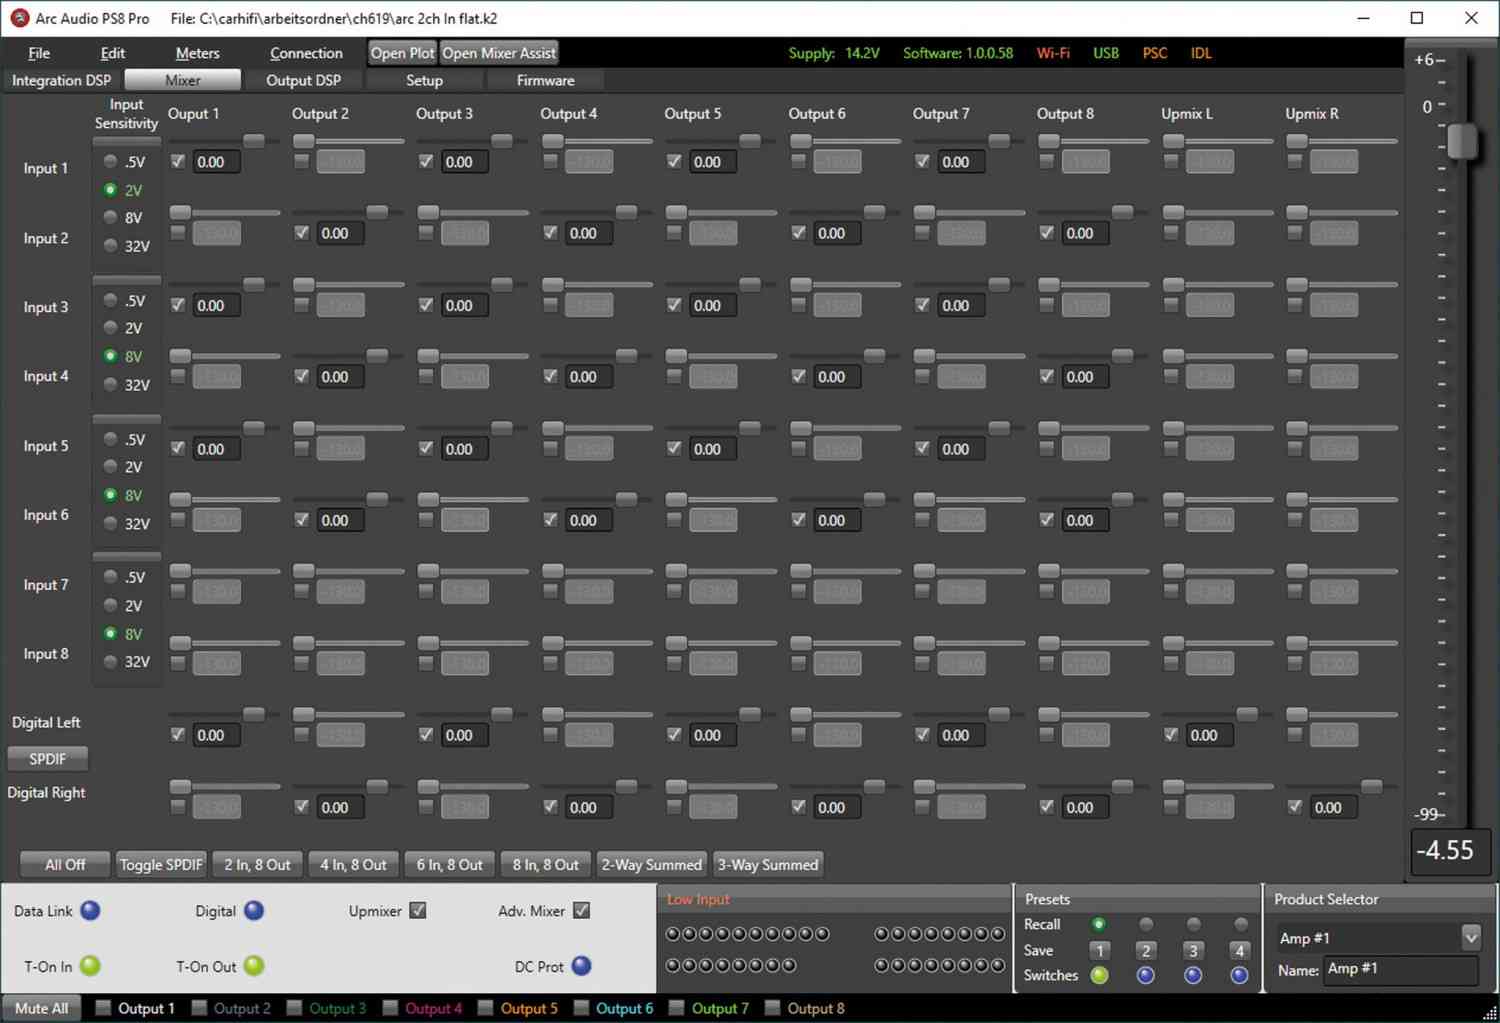Click the 2-Way Summed button
1500x1023 pixels.
point(652,864)
